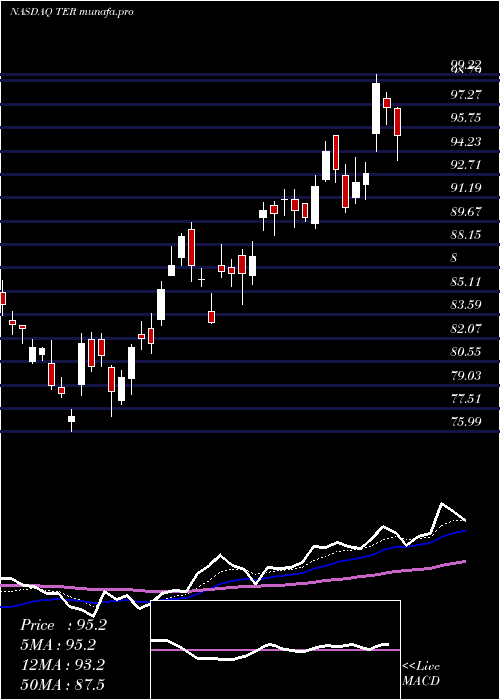Click the lowest white candle near 75.99
500x700 pixels.
point(71,419)
